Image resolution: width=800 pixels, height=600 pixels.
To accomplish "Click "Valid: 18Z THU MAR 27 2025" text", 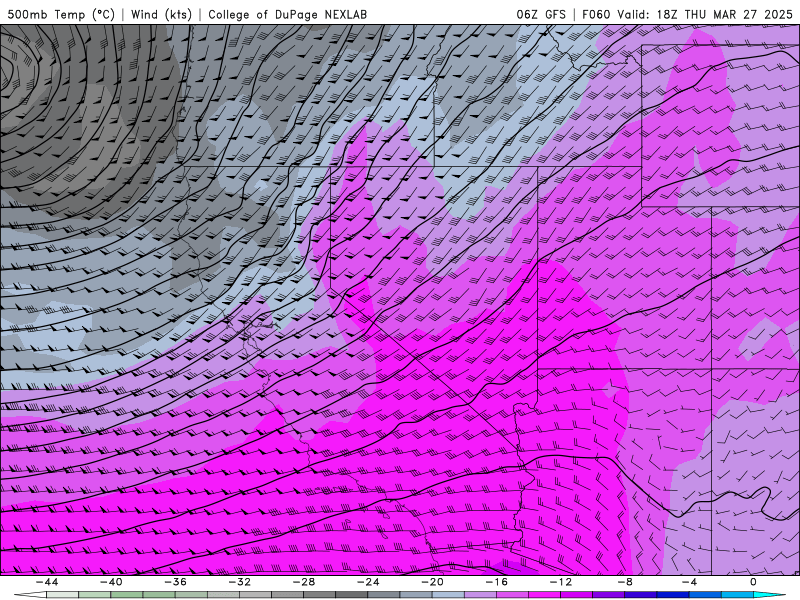I will click(x=705, y=14).
